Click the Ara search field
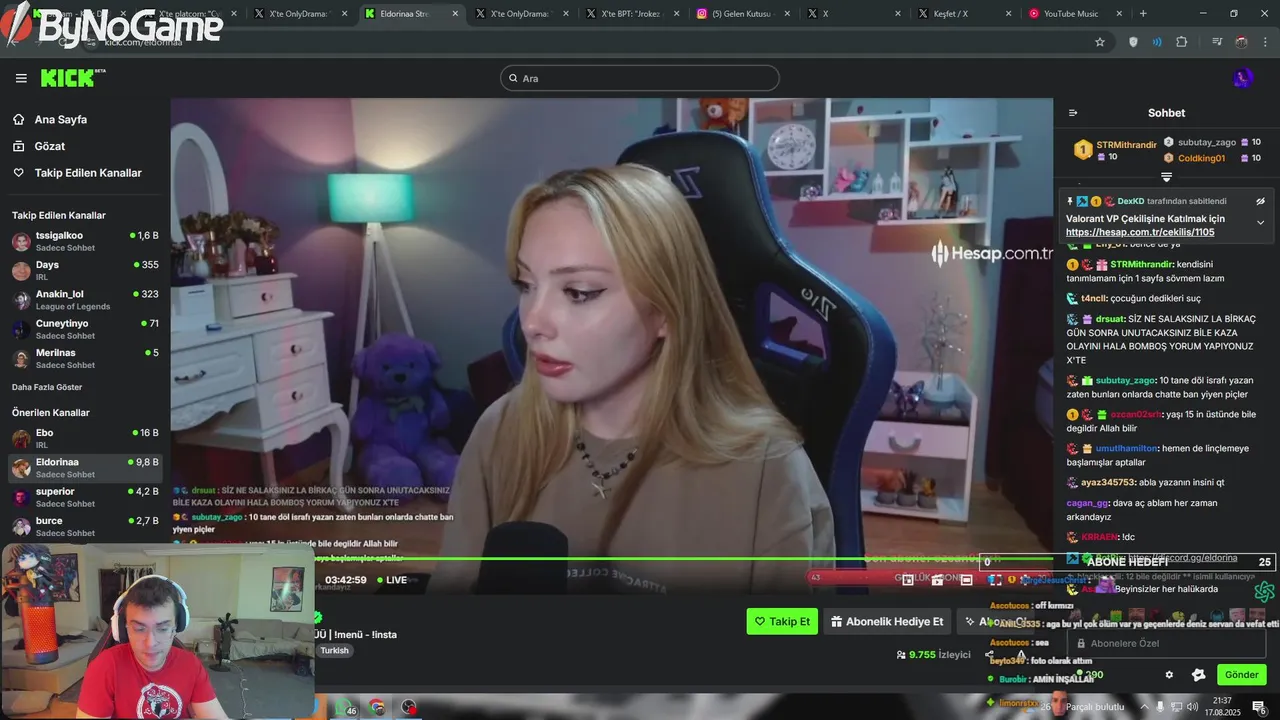1280x720 pixels. [x=640, y=78]
